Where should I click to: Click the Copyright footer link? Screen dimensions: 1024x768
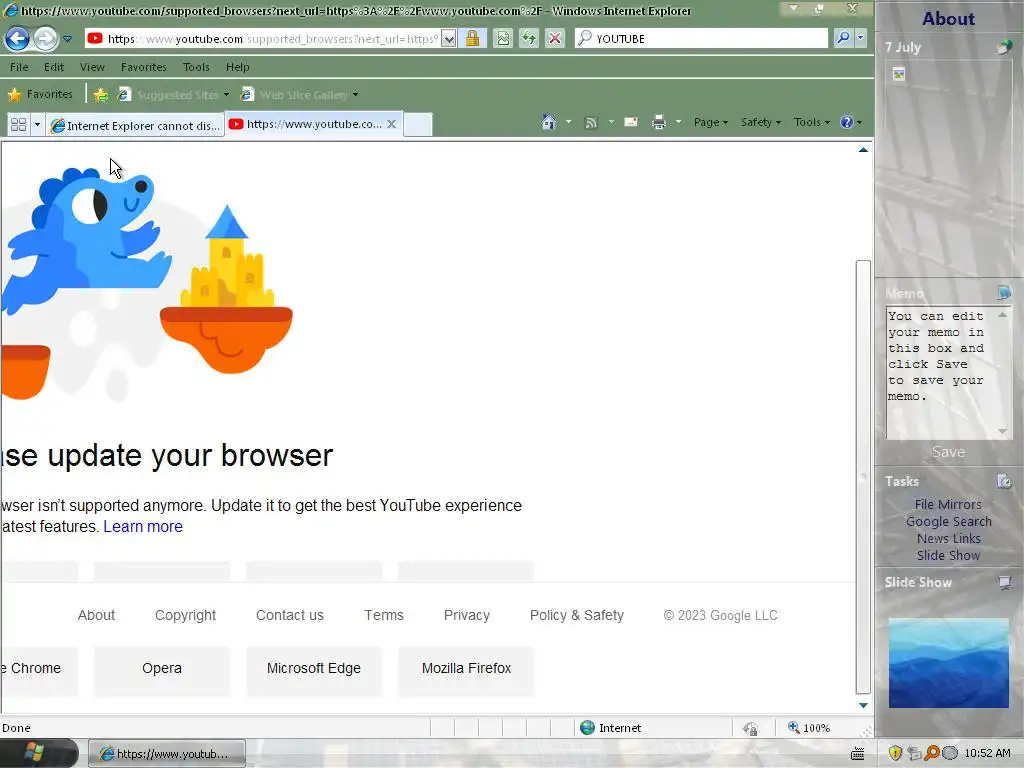(185, 615)
